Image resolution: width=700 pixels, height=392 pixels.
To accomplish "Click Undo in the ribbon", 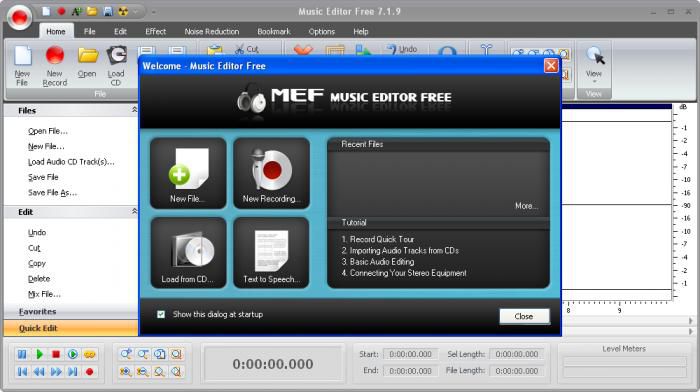I will coord(402,49).
